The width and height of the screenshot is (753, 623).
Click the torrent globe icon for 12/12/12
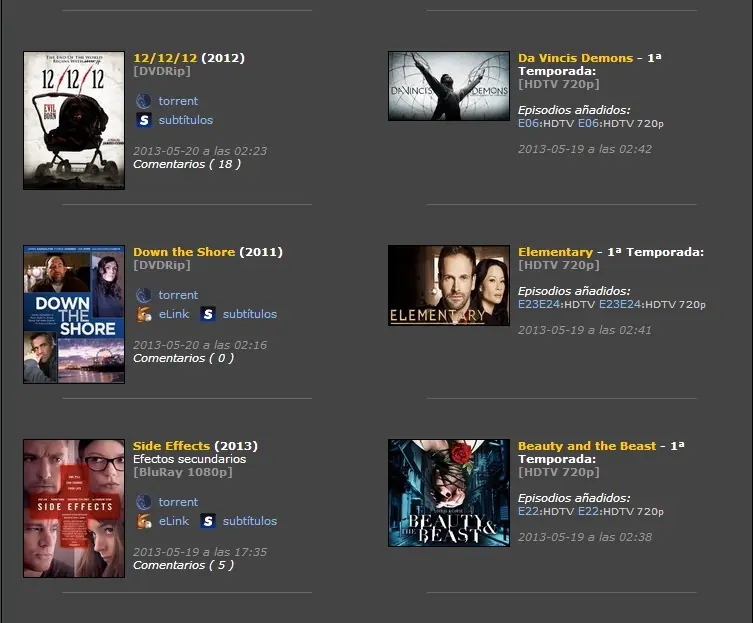[x=144, y=101]
